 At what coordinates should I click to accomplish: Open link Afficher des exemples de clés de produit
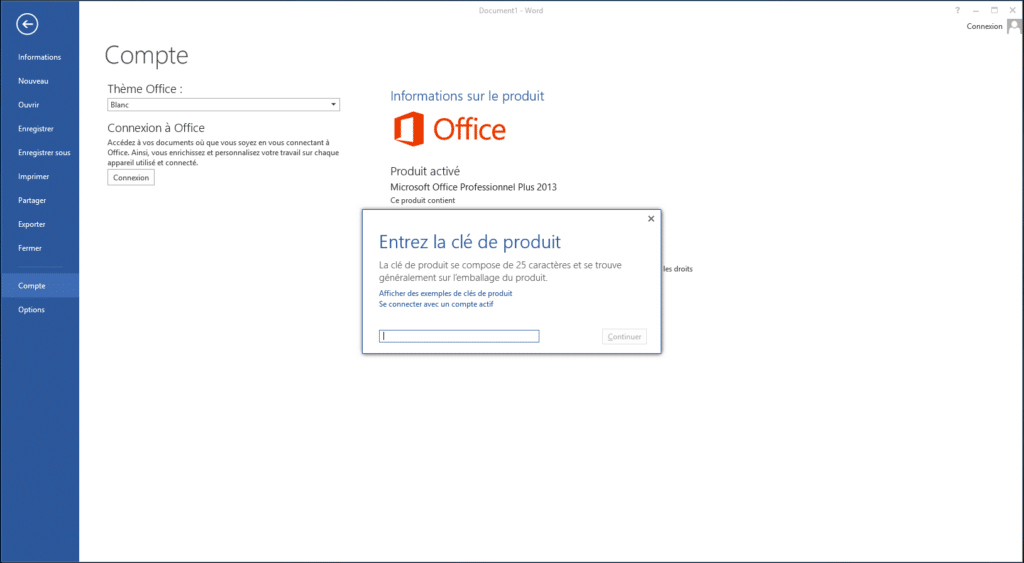445,293
